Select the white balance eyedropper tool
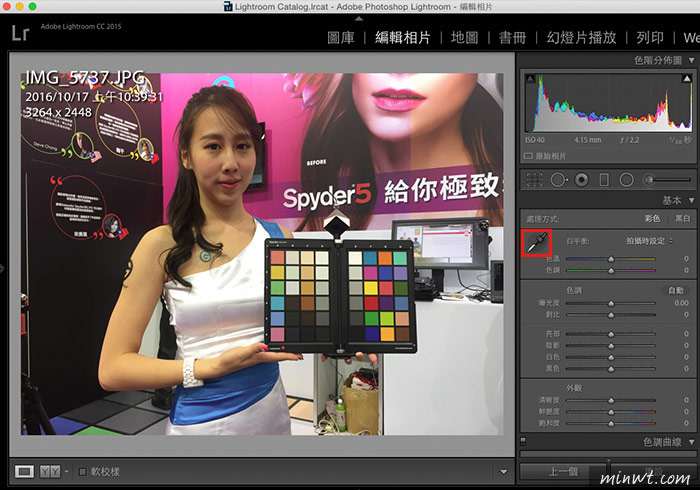Viewport: 700px width, 490px height. pos(537,243)
